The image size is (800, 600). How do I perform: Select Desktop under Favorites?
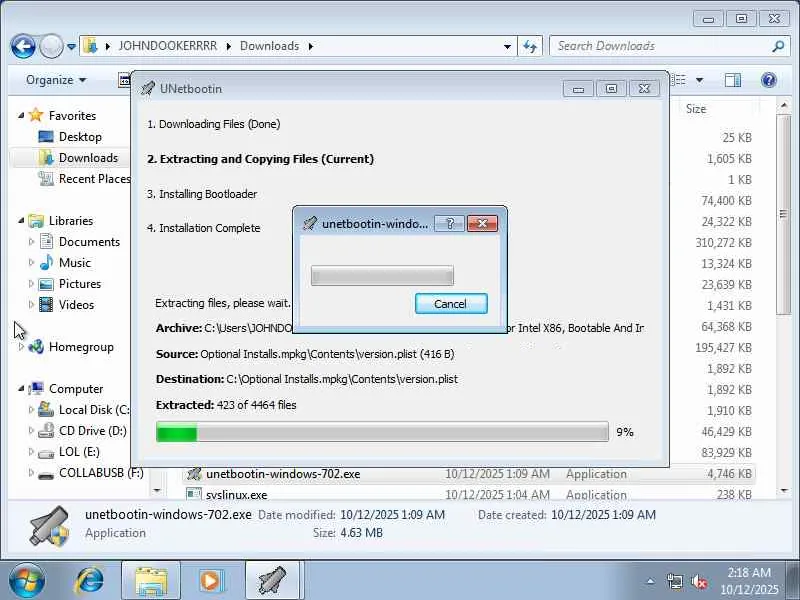pos(80,137)
